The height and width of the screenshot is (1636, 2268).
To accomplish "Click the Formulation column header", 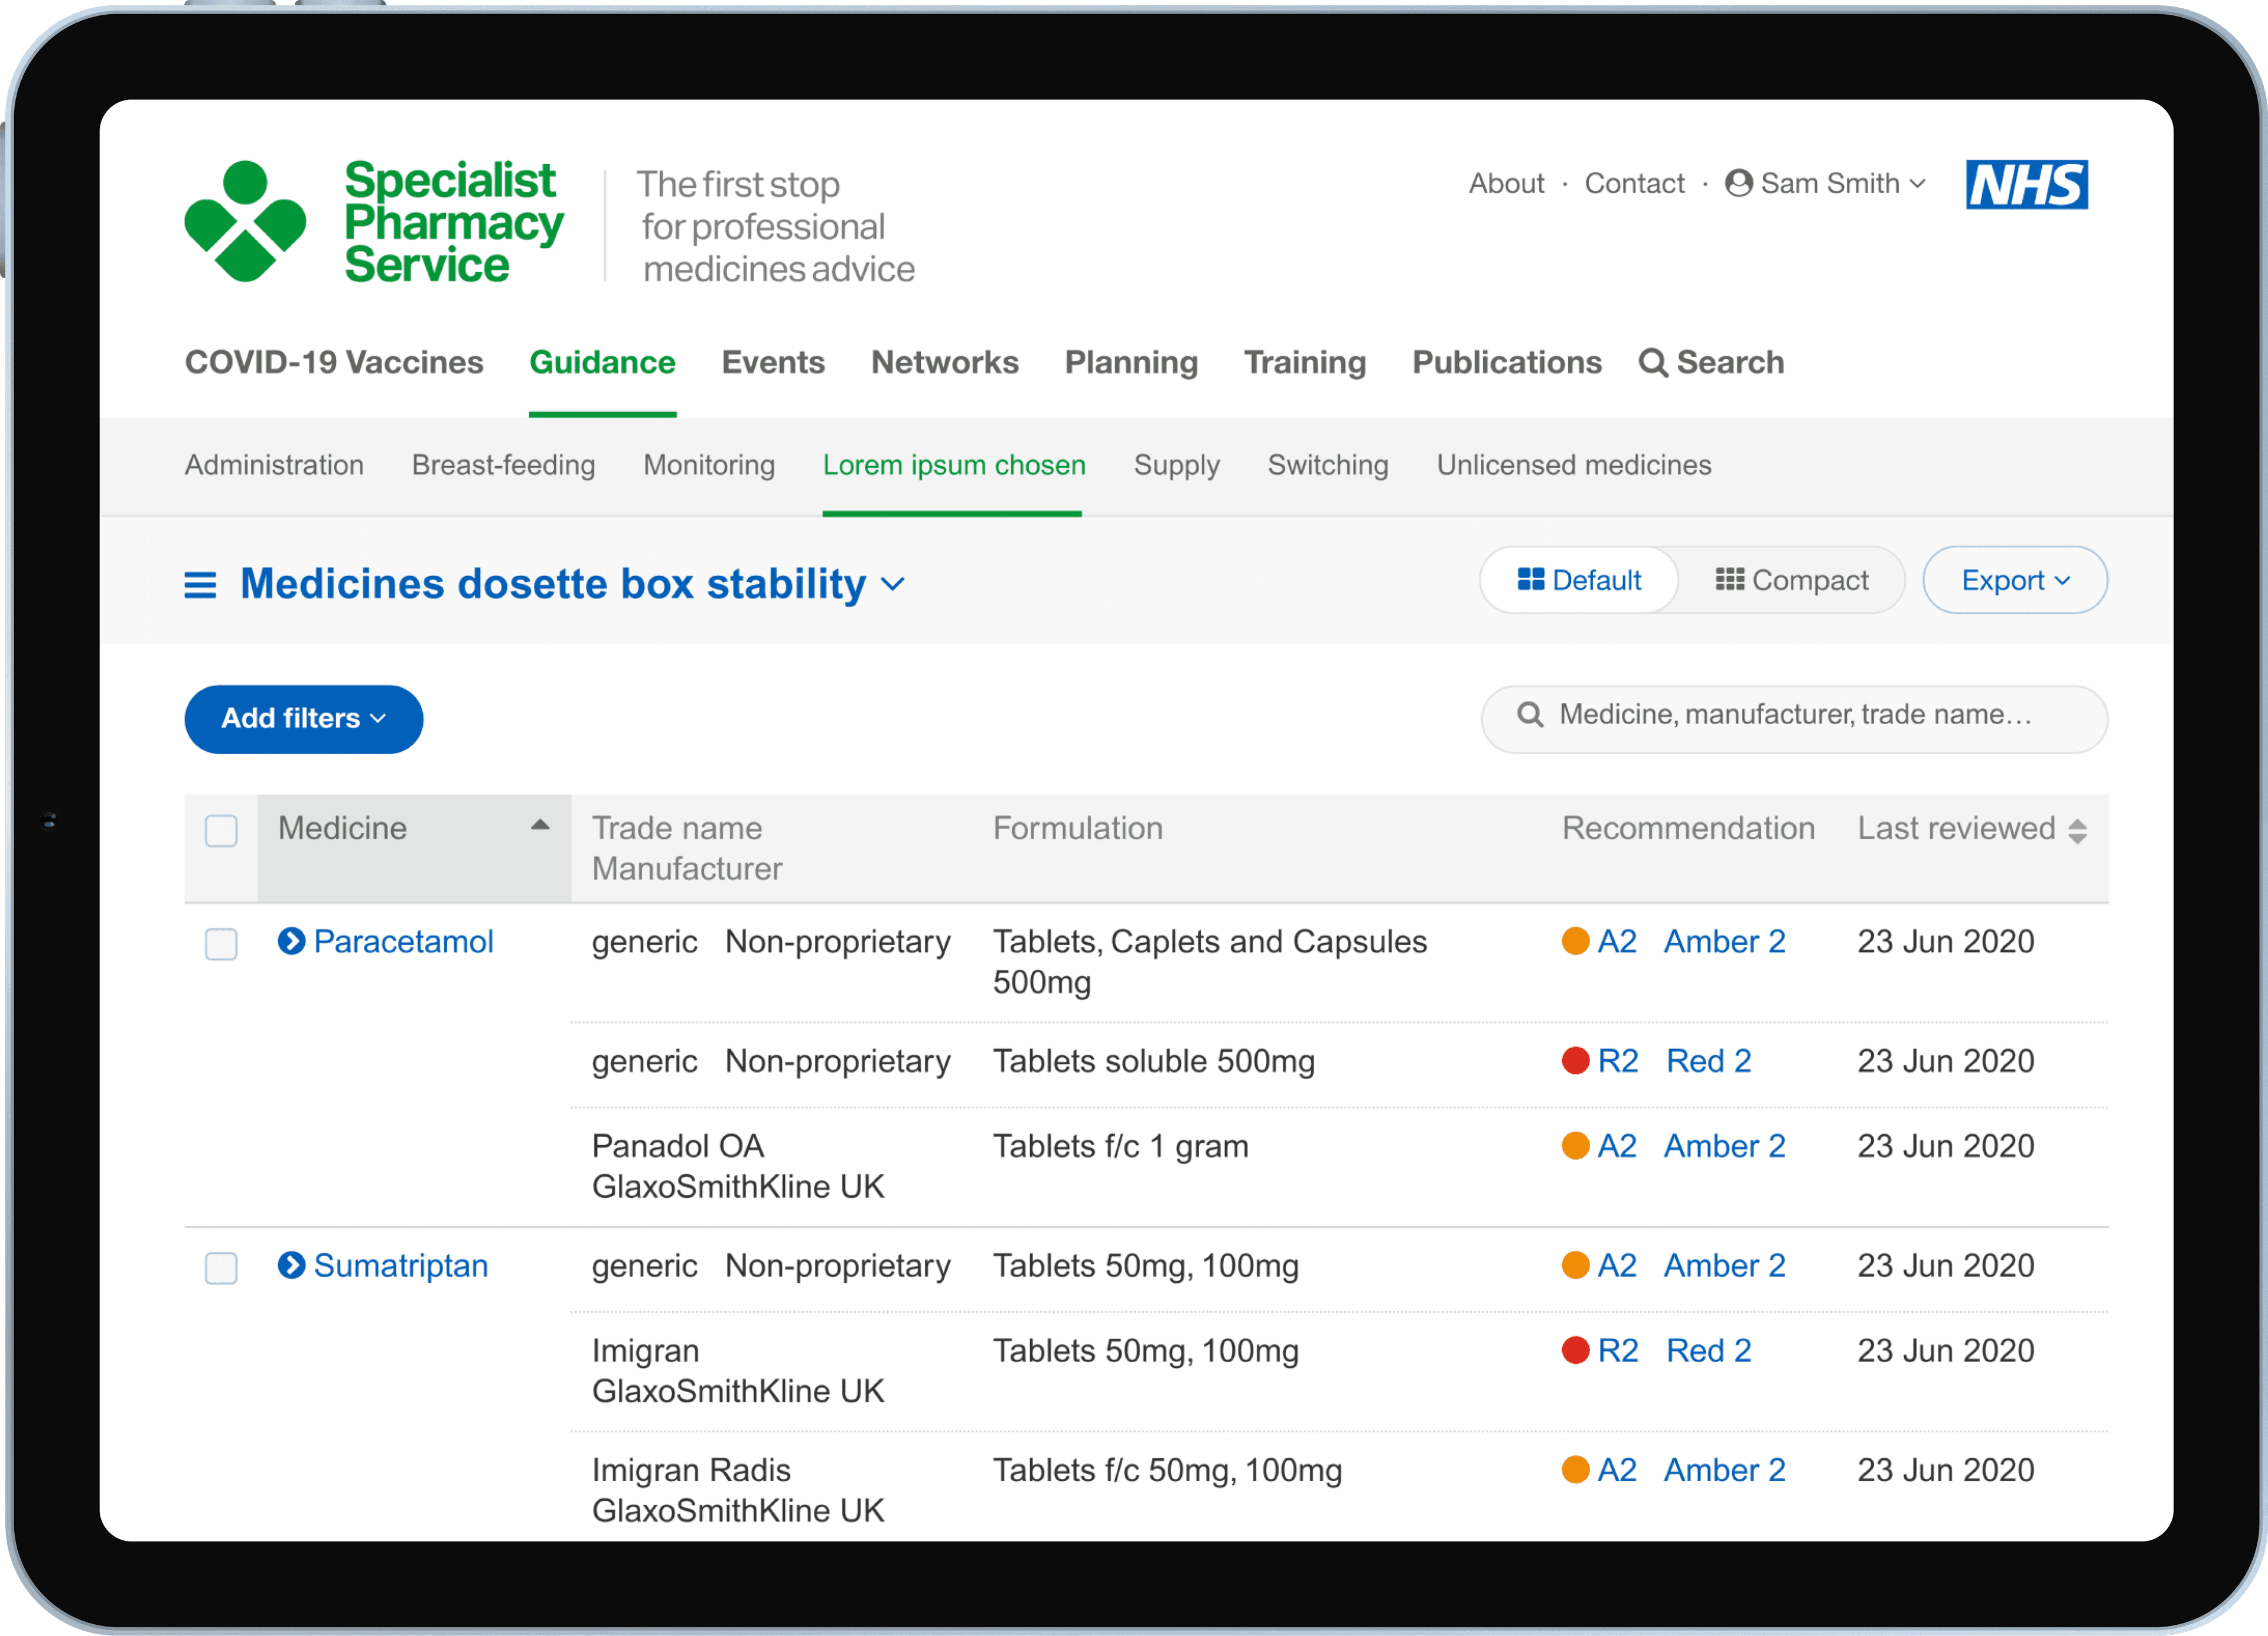I will tap(1077, 828).
